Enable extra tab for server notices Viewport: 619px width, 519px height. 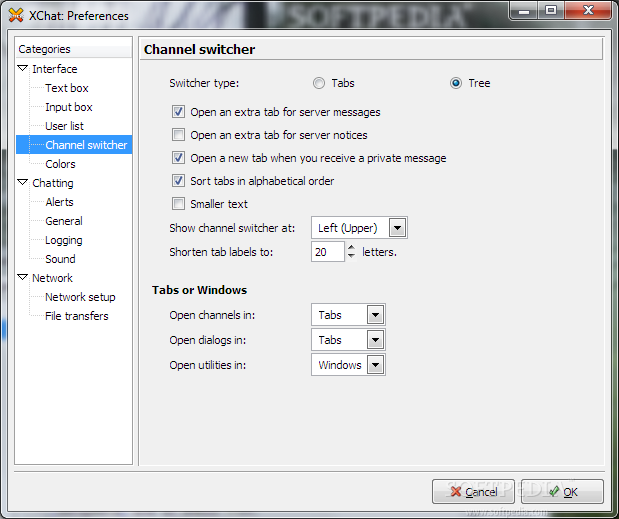(x=178, y=135)
